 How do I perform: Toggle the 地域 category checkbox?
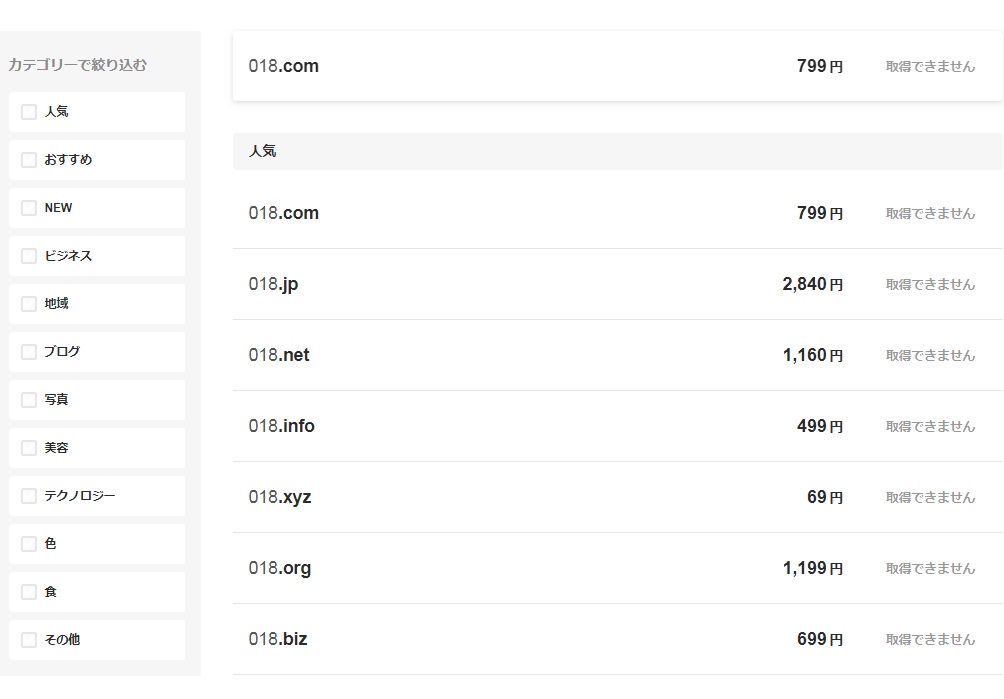point(29,304)
